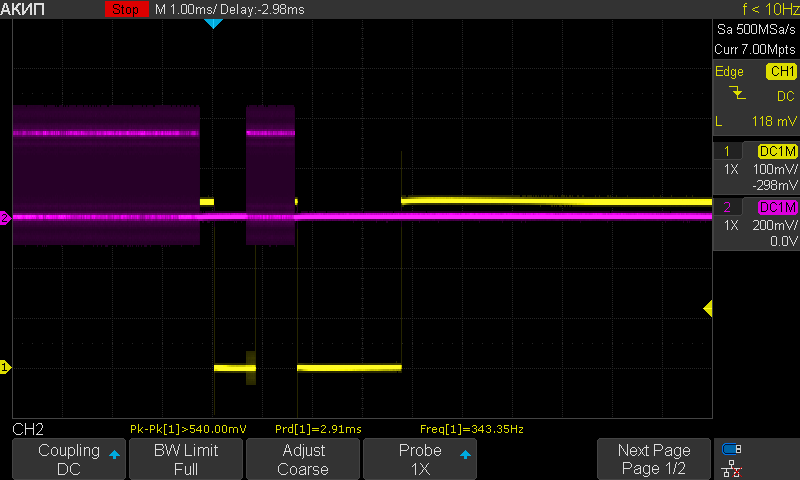Viewport: 800px width, 480px height.
Task: Click the falling edge trigger slope icon
Action: tap(737, 93)
